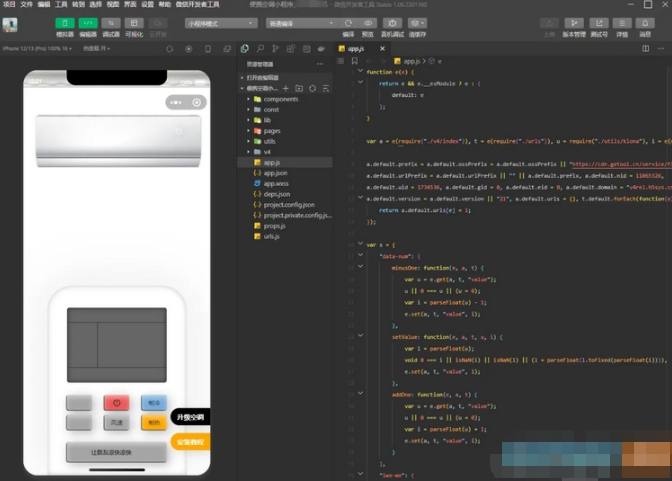
Task: Click the search icon above the explorer
Action: click(x=260, y=48)
